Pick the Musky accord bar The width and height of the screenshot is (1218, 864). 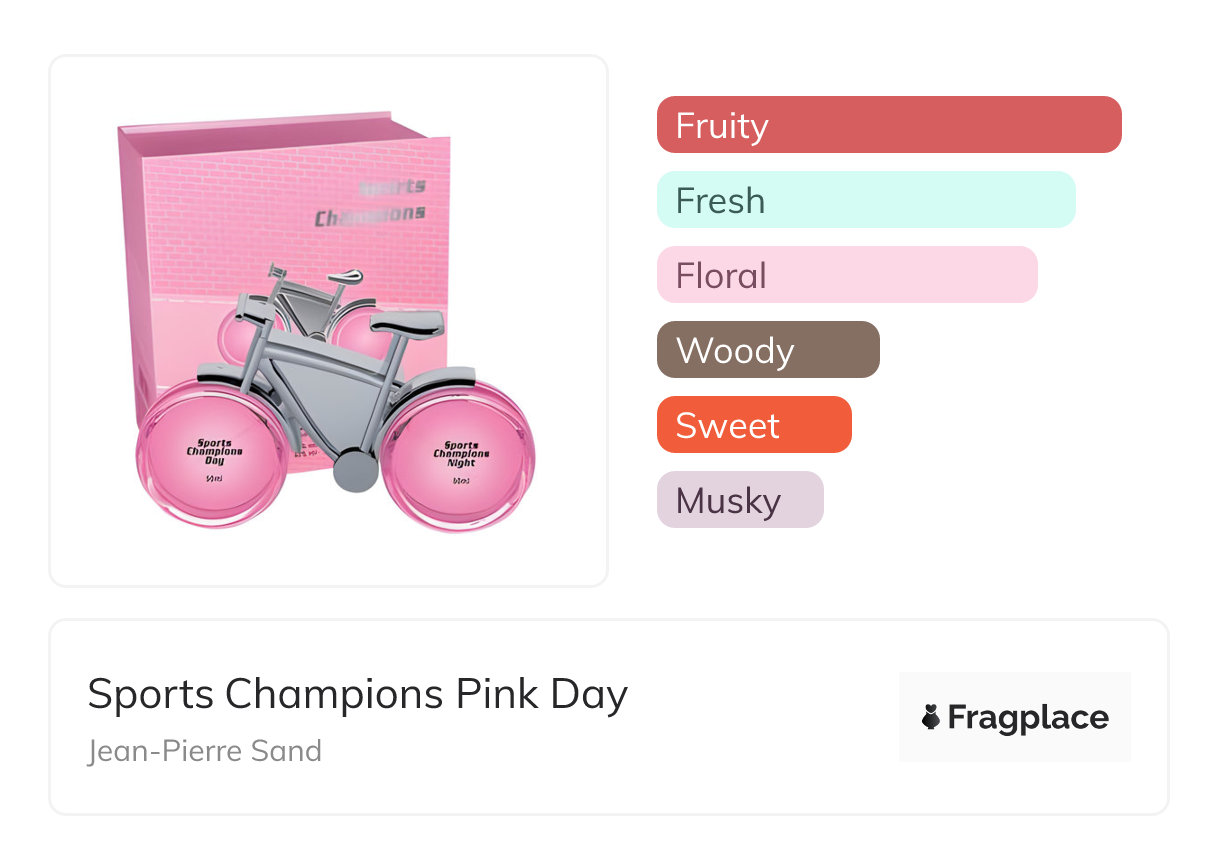[739, 500]
